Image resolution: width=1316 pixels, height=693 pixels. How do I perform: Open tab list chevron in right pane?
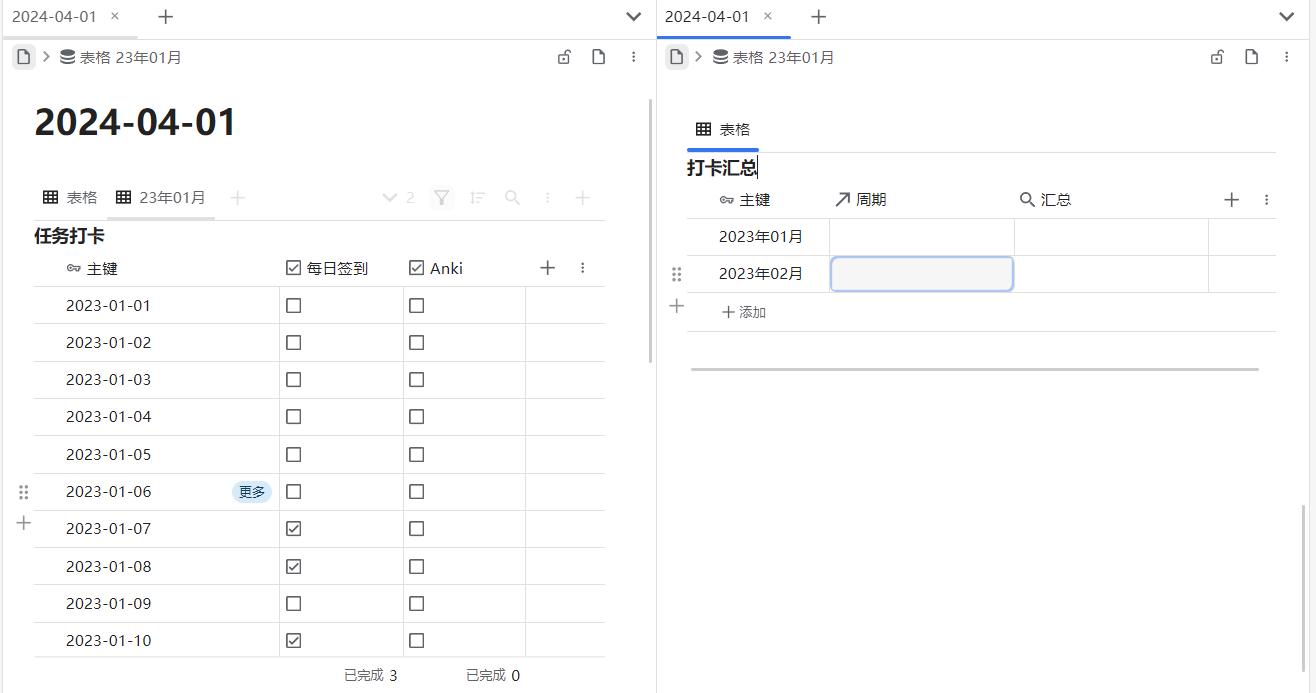pos(1287,17)
